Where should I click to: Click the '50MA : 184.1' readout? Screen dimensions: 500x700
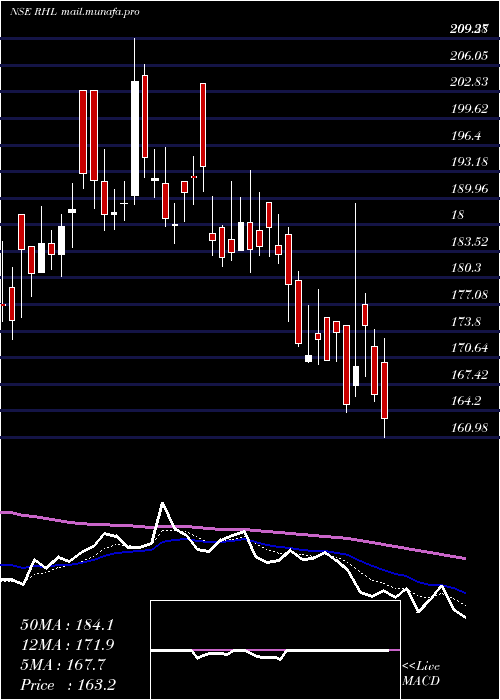pos(67,625)
